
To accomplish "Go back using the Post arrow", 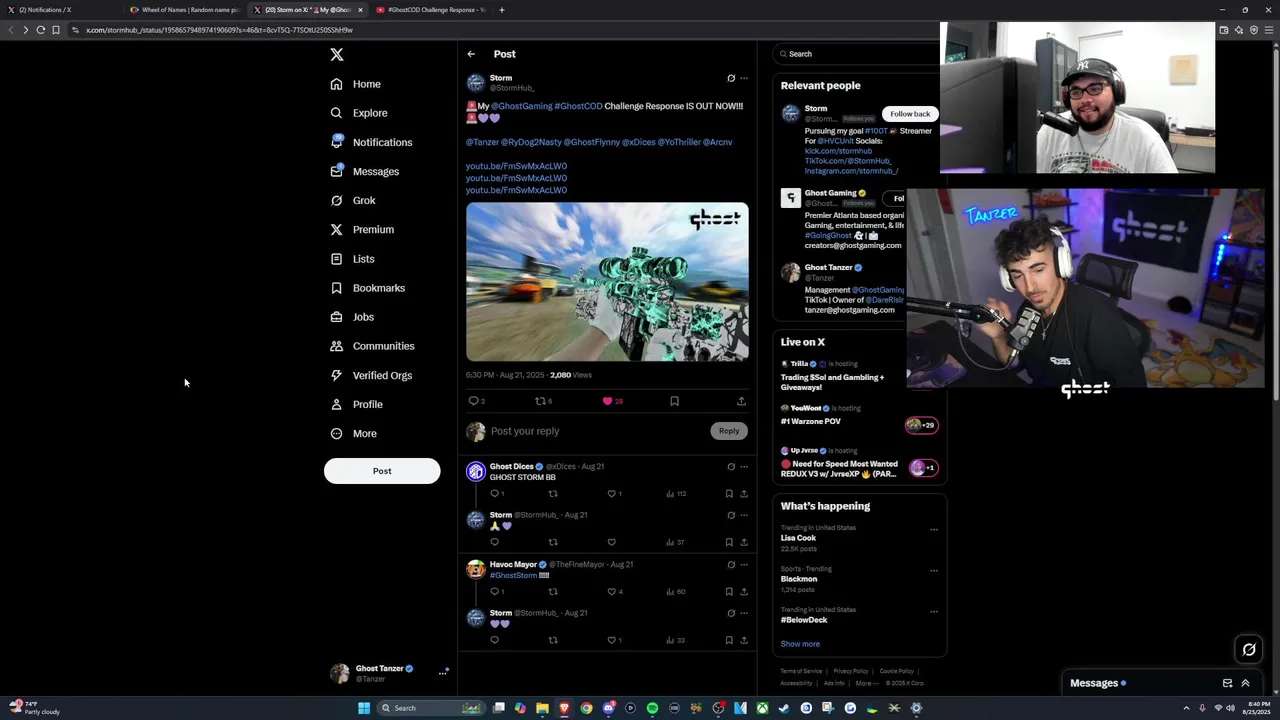I will click(x=471, y=54).
